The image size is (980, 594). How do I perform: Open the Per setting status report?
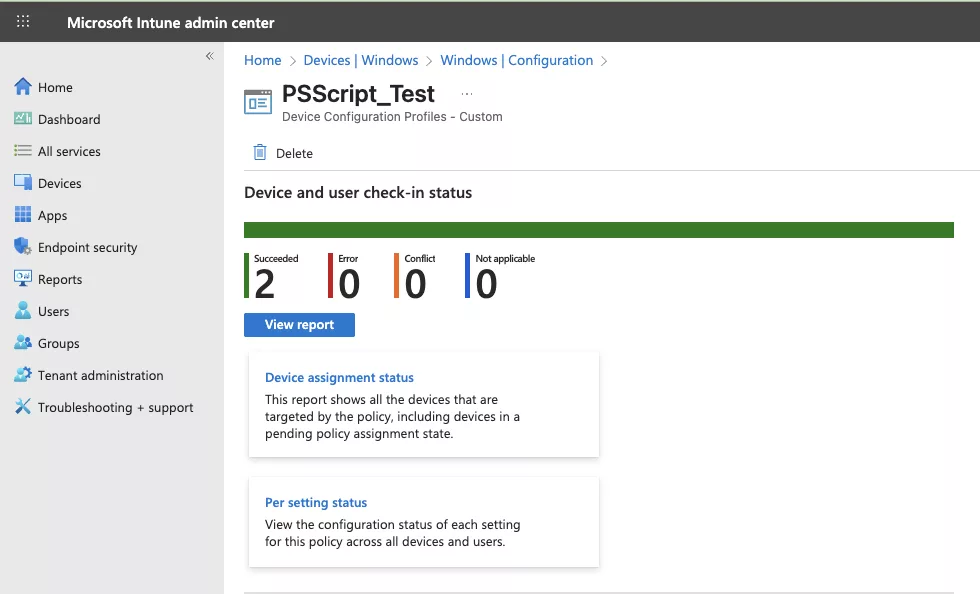click(316, 502)
